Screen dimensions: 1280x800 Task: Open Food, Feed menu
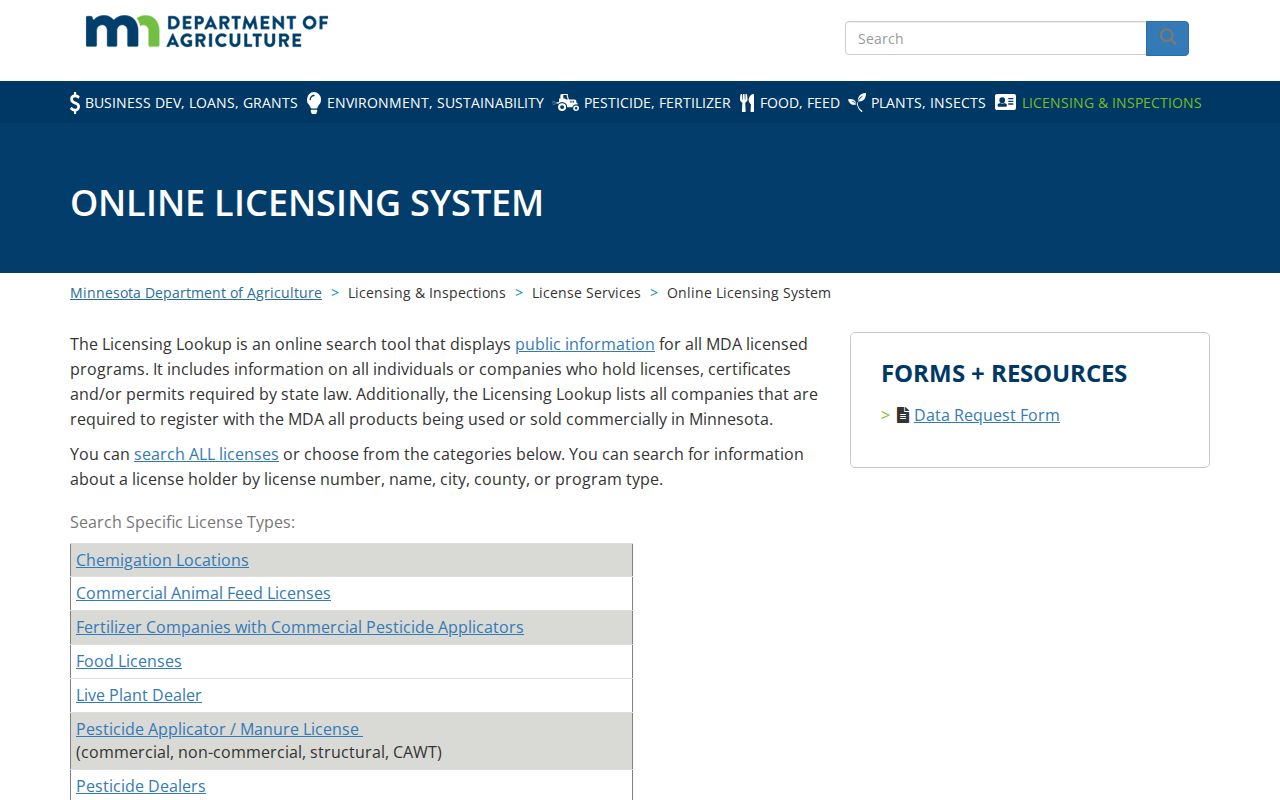pos(800,102)
